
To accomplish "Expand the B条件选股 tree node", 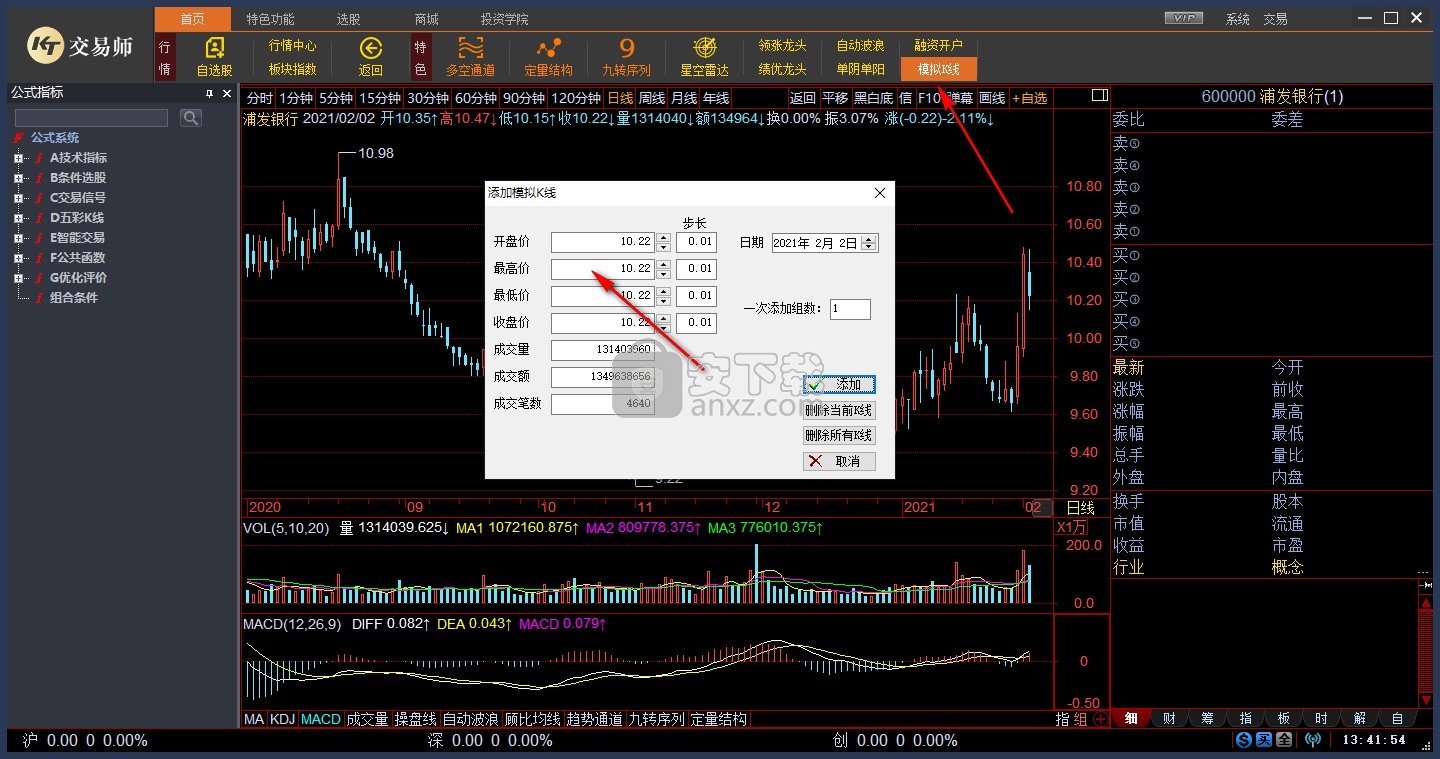I will 18,178.
